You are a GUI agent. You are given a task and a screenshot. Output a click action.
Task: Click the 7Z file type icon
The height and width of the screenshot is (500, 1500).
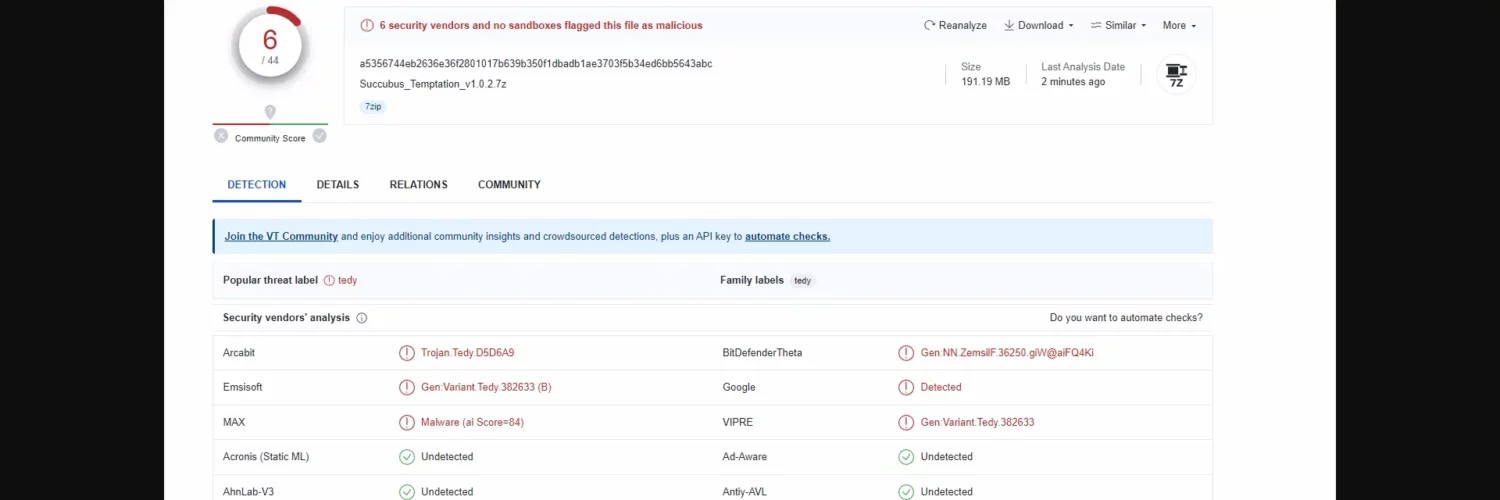pos(1176,75)
